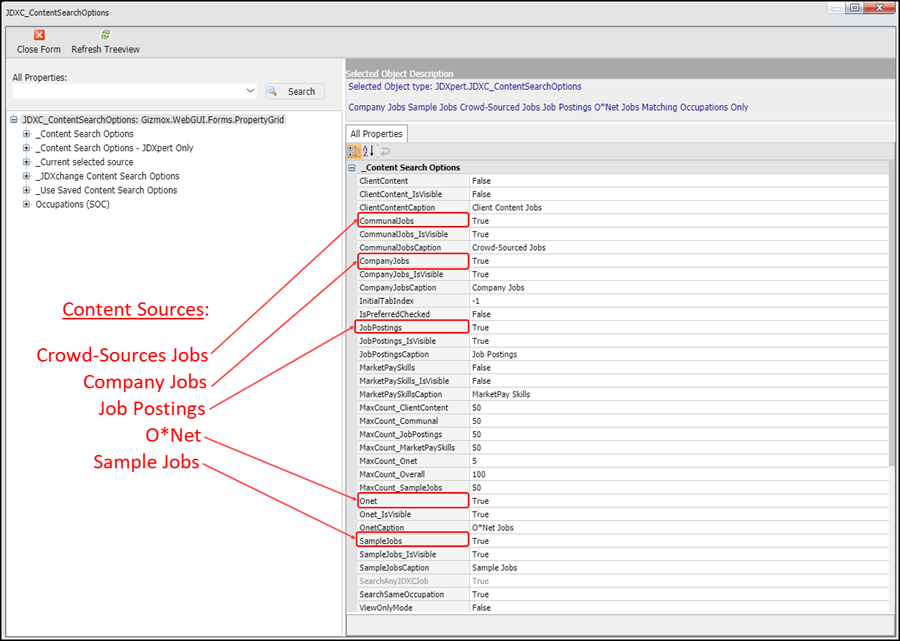The width and height of the screenshot is (900, 641).
Task: Click the 'Selected Object type' description text
Action: pos(464,87)
